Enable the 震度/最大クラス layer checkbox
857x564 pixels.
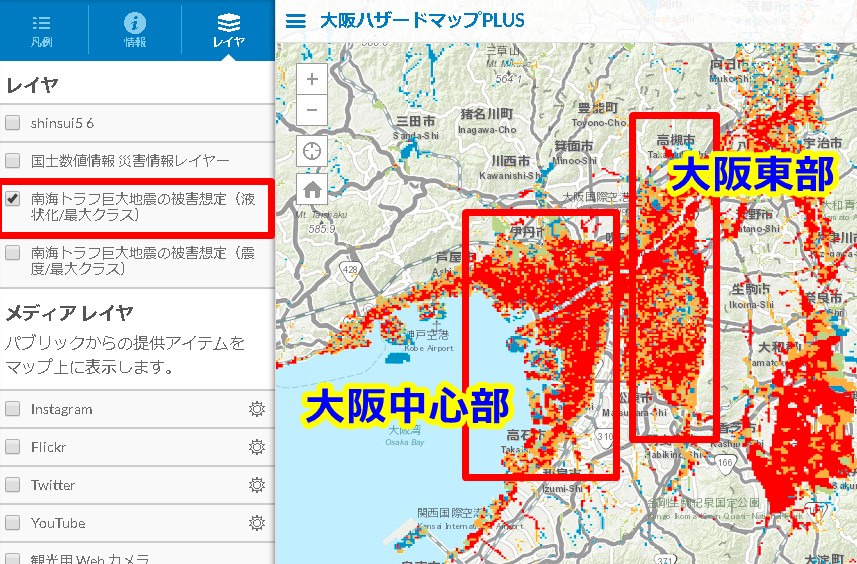click(13, 253)
